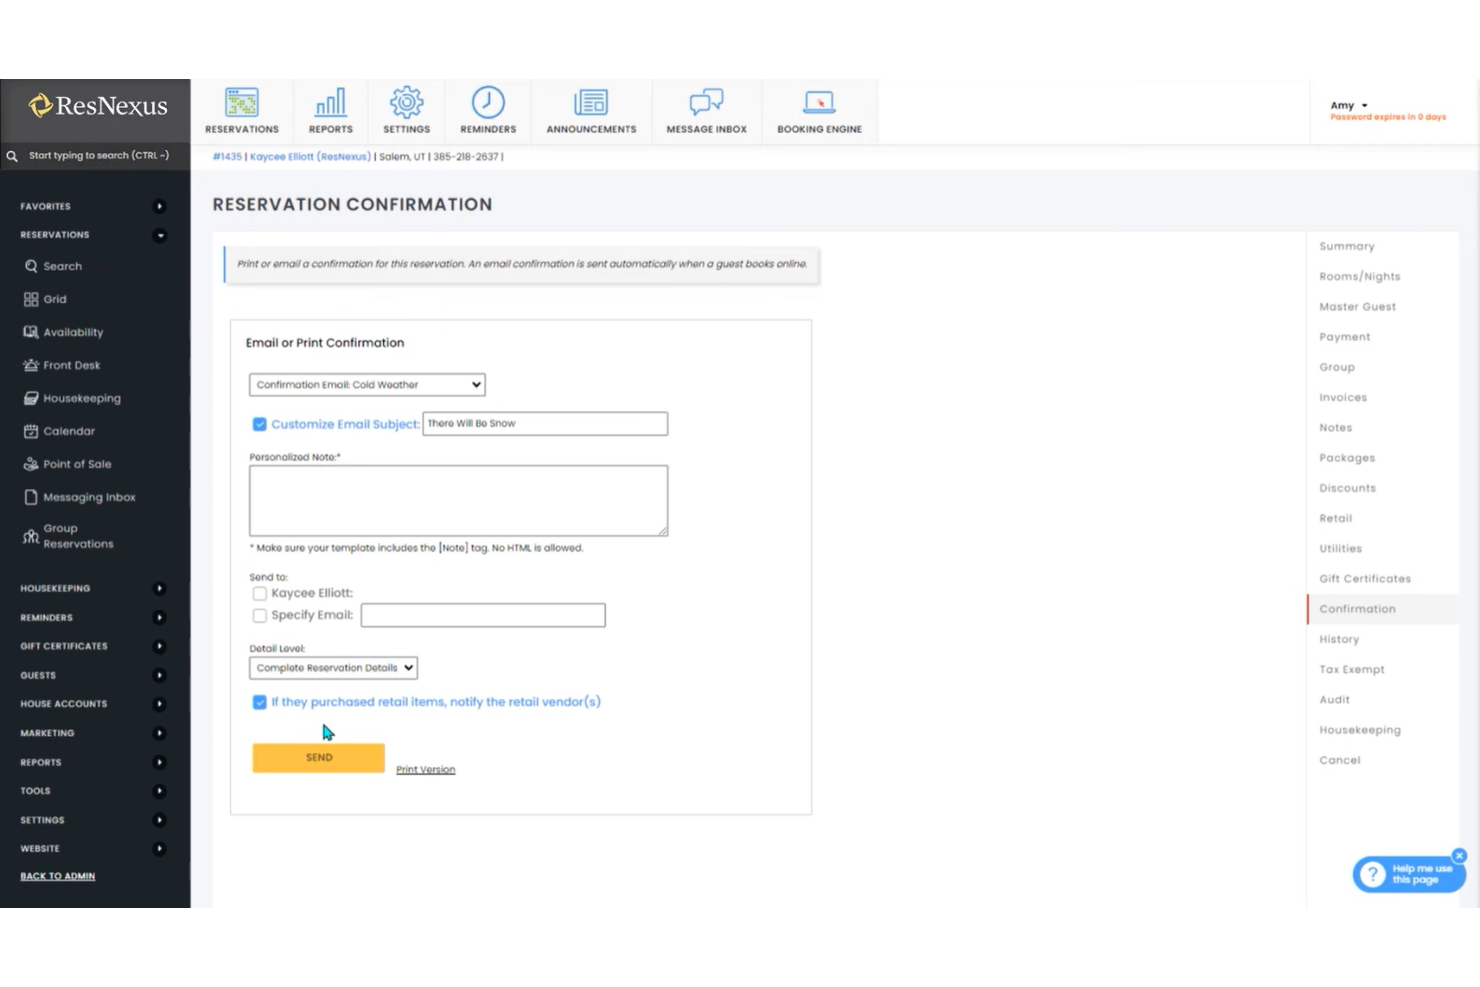
Task: Open the Message Inbox chat icon
Action: pos(706,101)
